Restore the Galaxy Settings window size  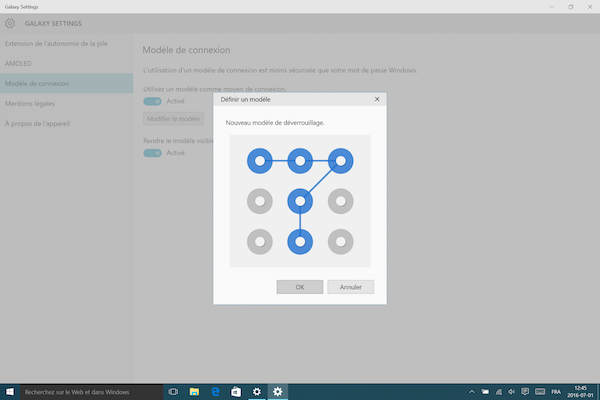click(571, 7)
